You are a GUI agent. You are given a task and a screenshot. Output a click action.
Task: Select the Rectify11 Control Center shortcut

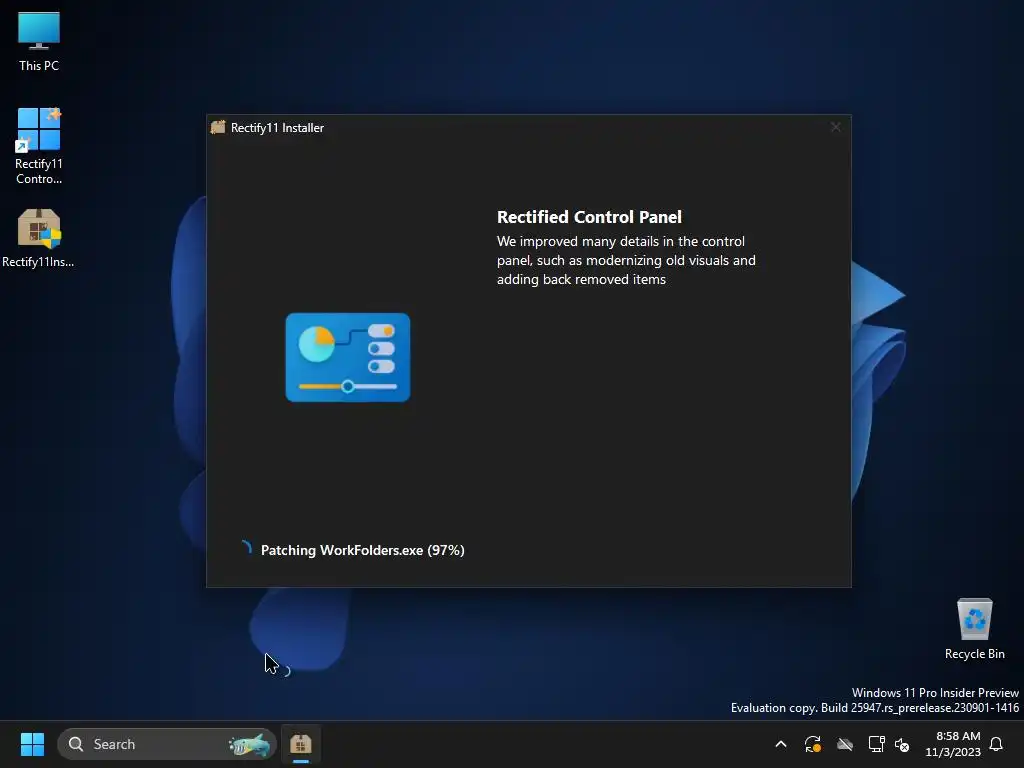39,146
